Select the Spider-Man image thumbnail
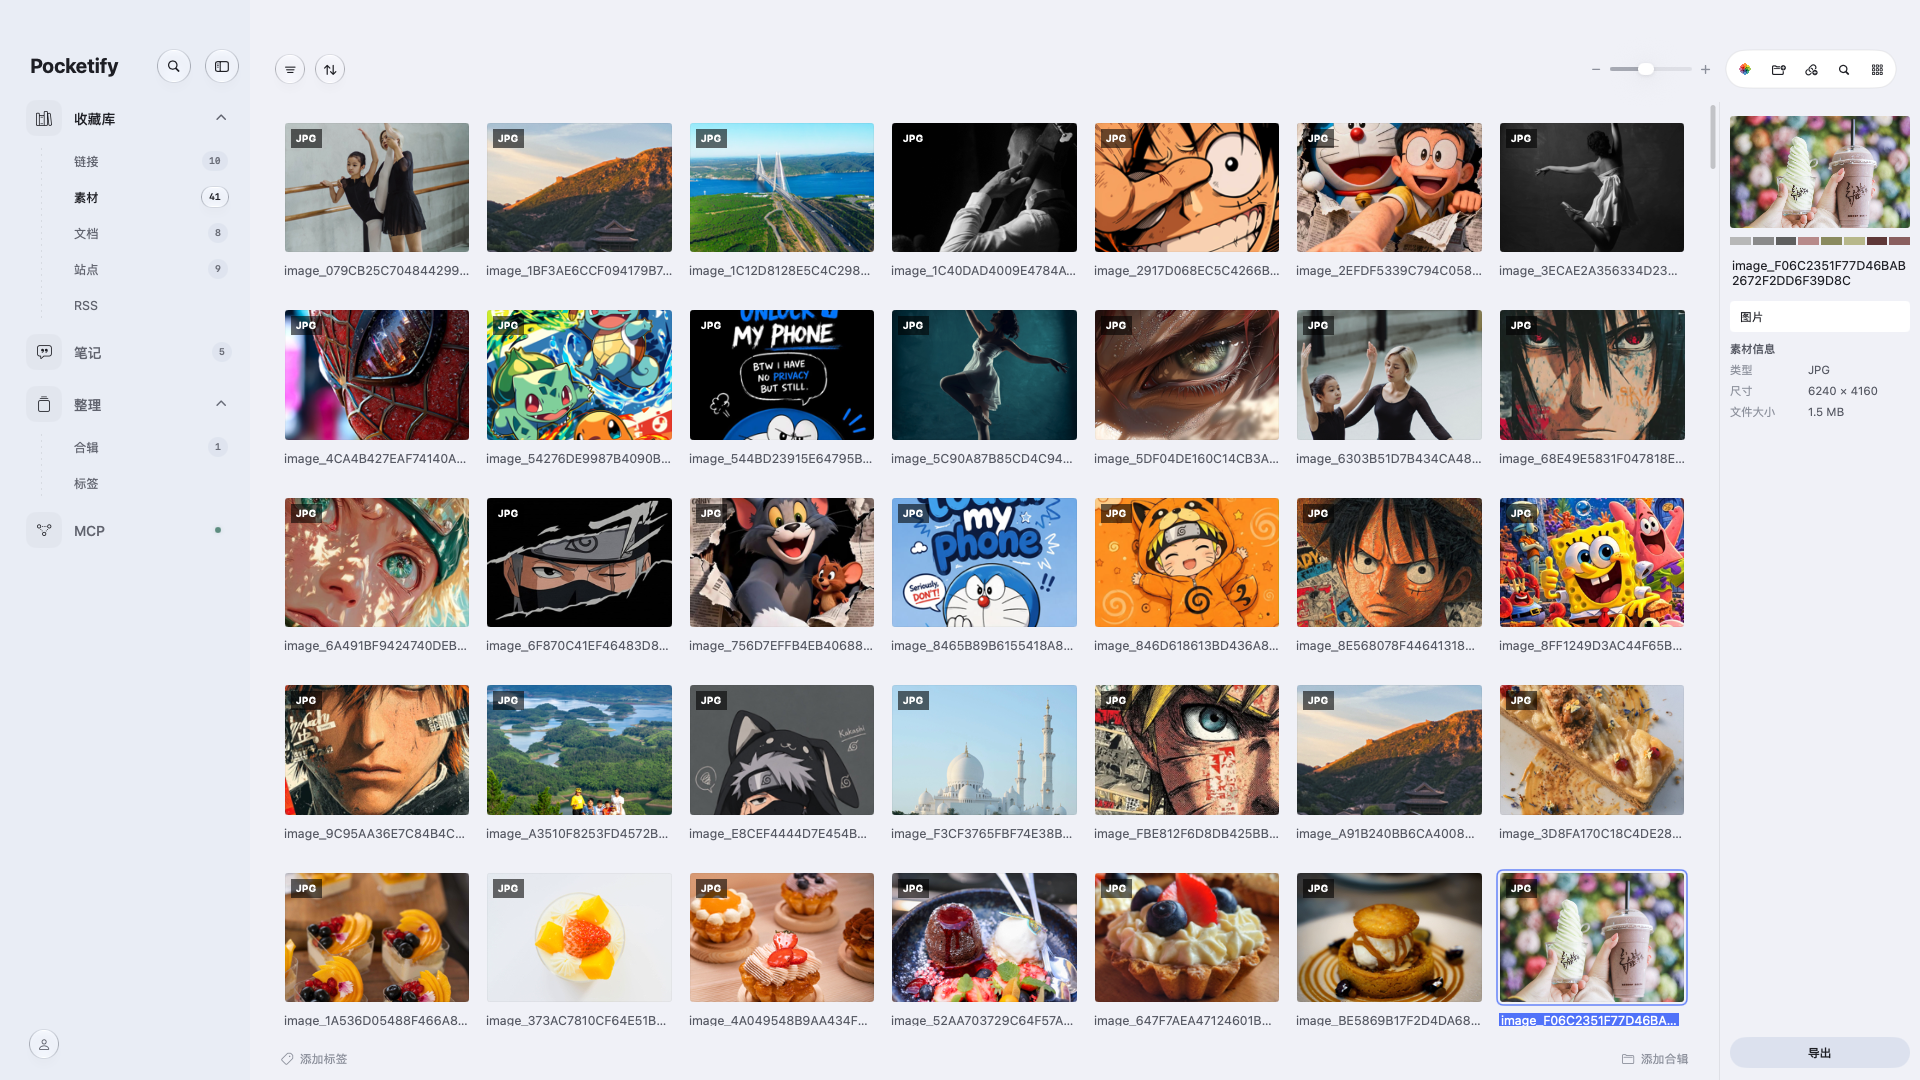1920x1080 pixels. [376, 375]
